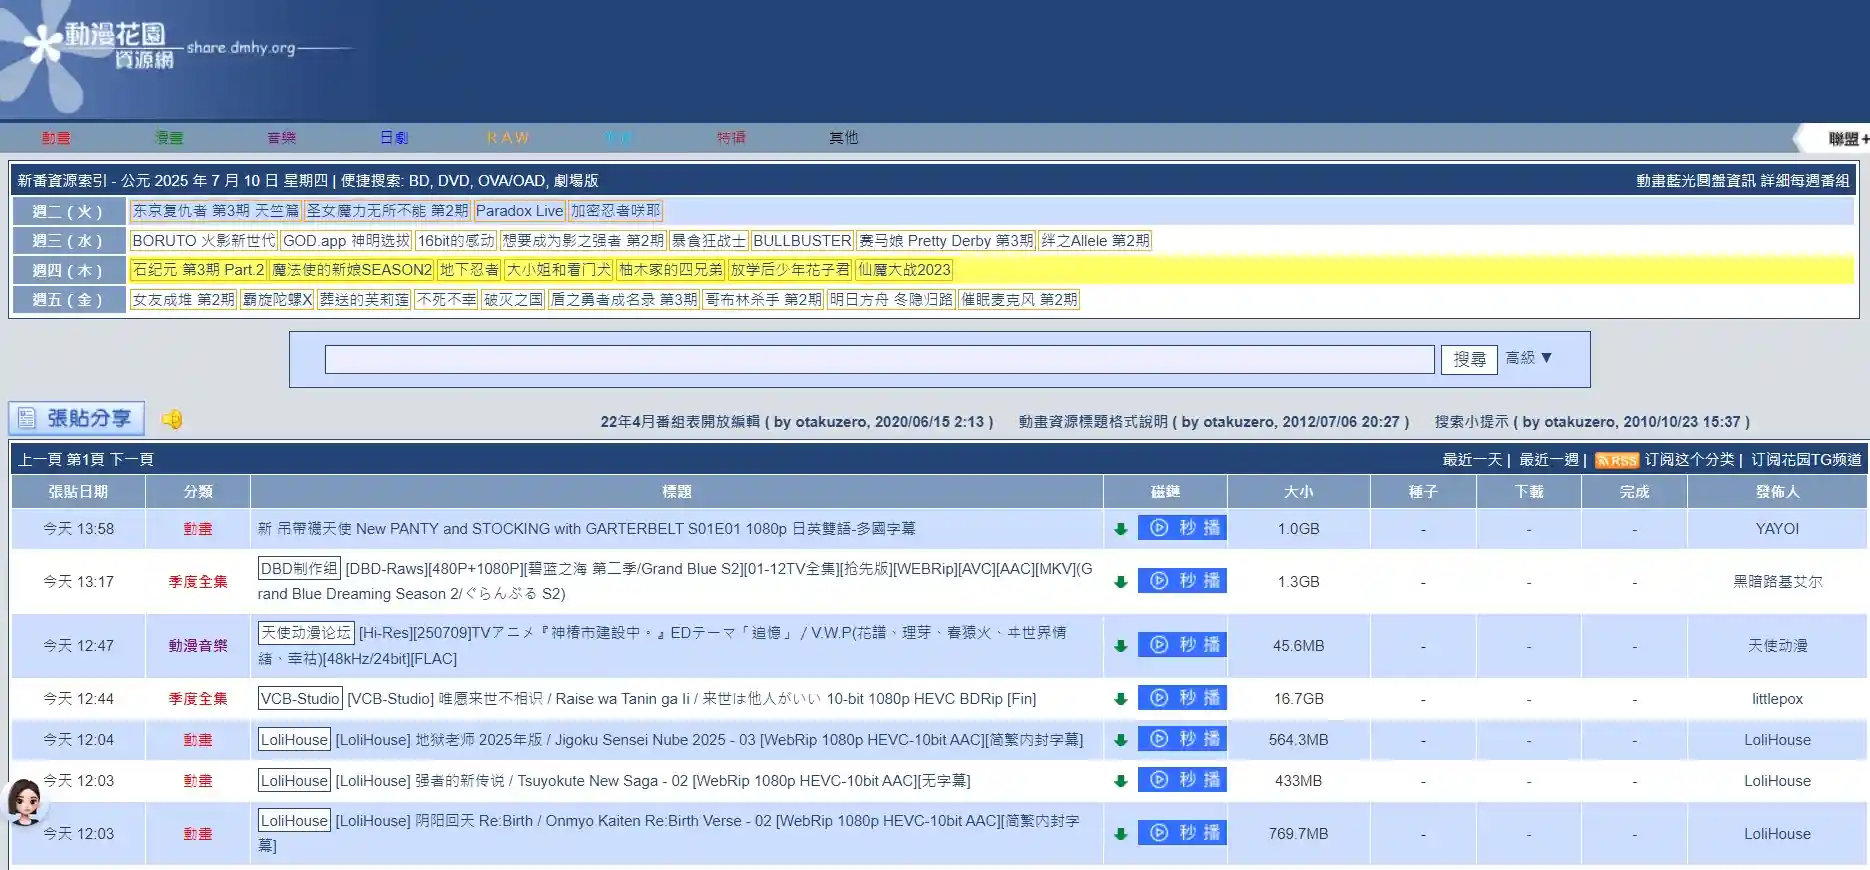Click 秒播 play button for PANTY and STOCKING
Screen dimensions: 1870x870
[x=1182, y=528]
